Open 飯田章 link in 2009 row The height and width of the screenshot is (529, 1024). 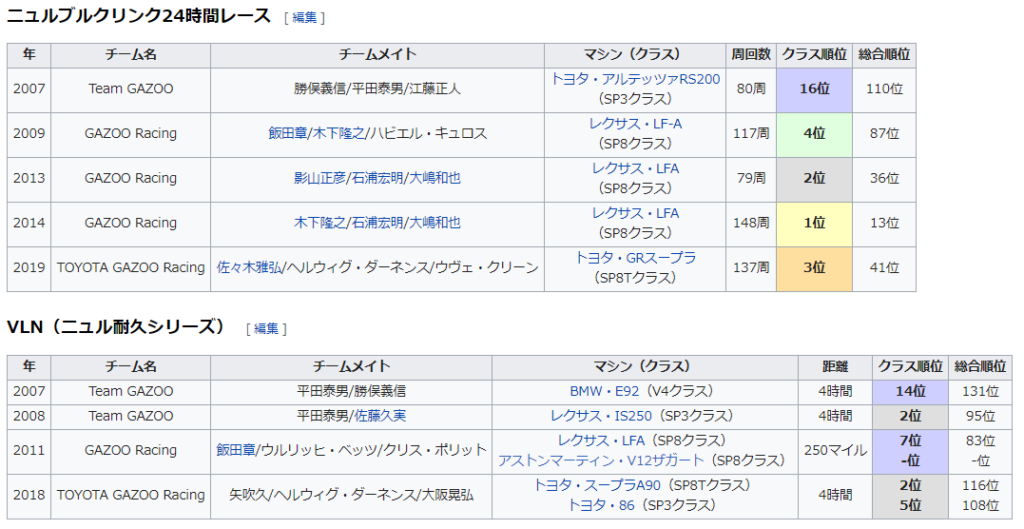pos(287,133)
